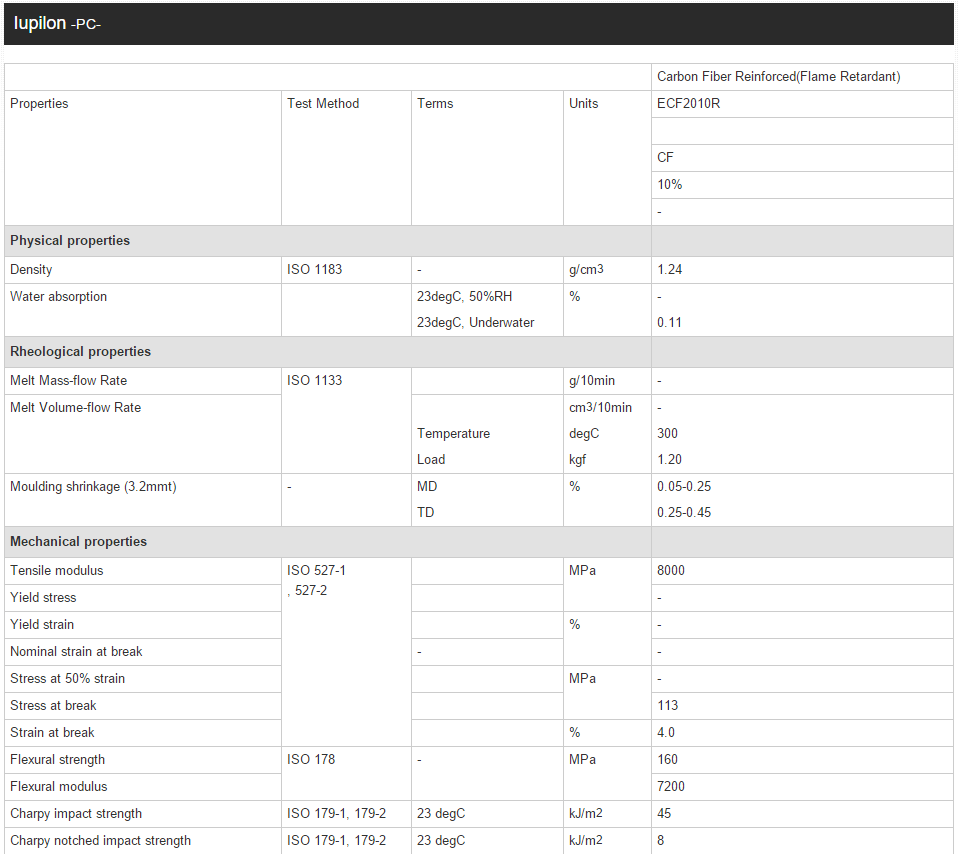The height and width of the screenshot is (854, 958).
Task: Click the load value 1.20
Action: click(669, 459)
